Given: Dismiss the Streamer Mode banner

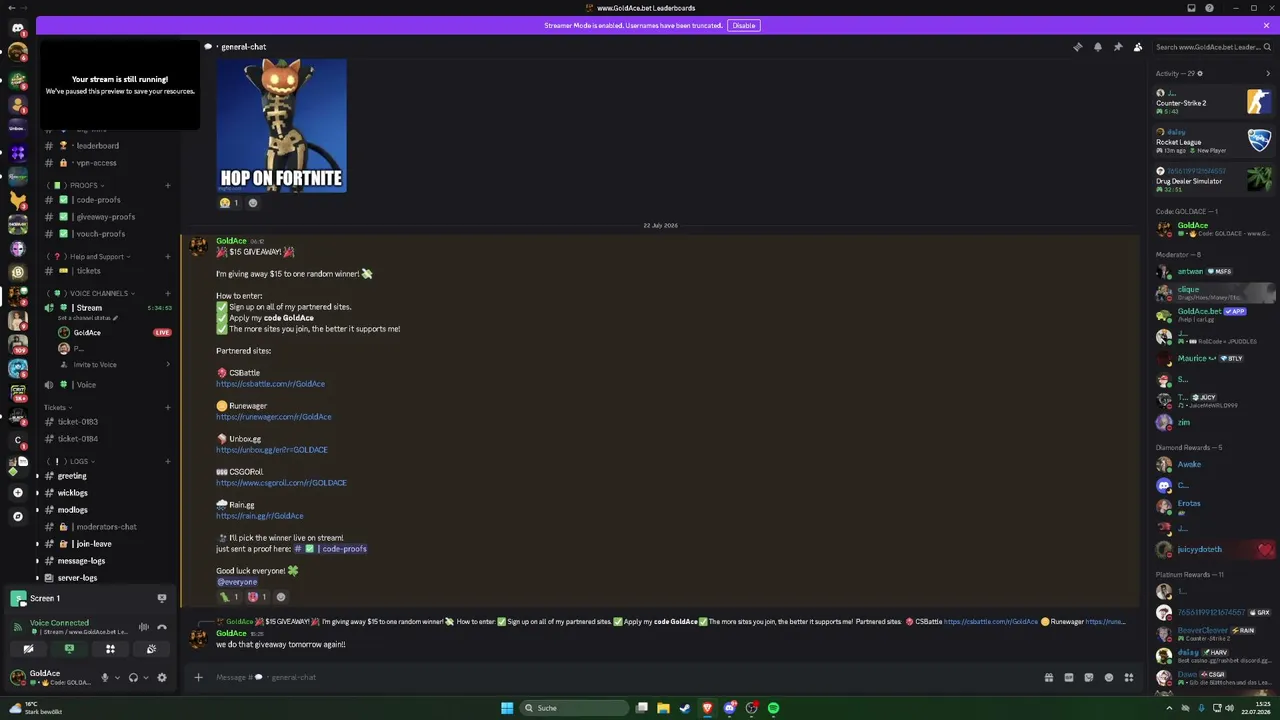Looking at the screenshot, I should pos(1266,26).
